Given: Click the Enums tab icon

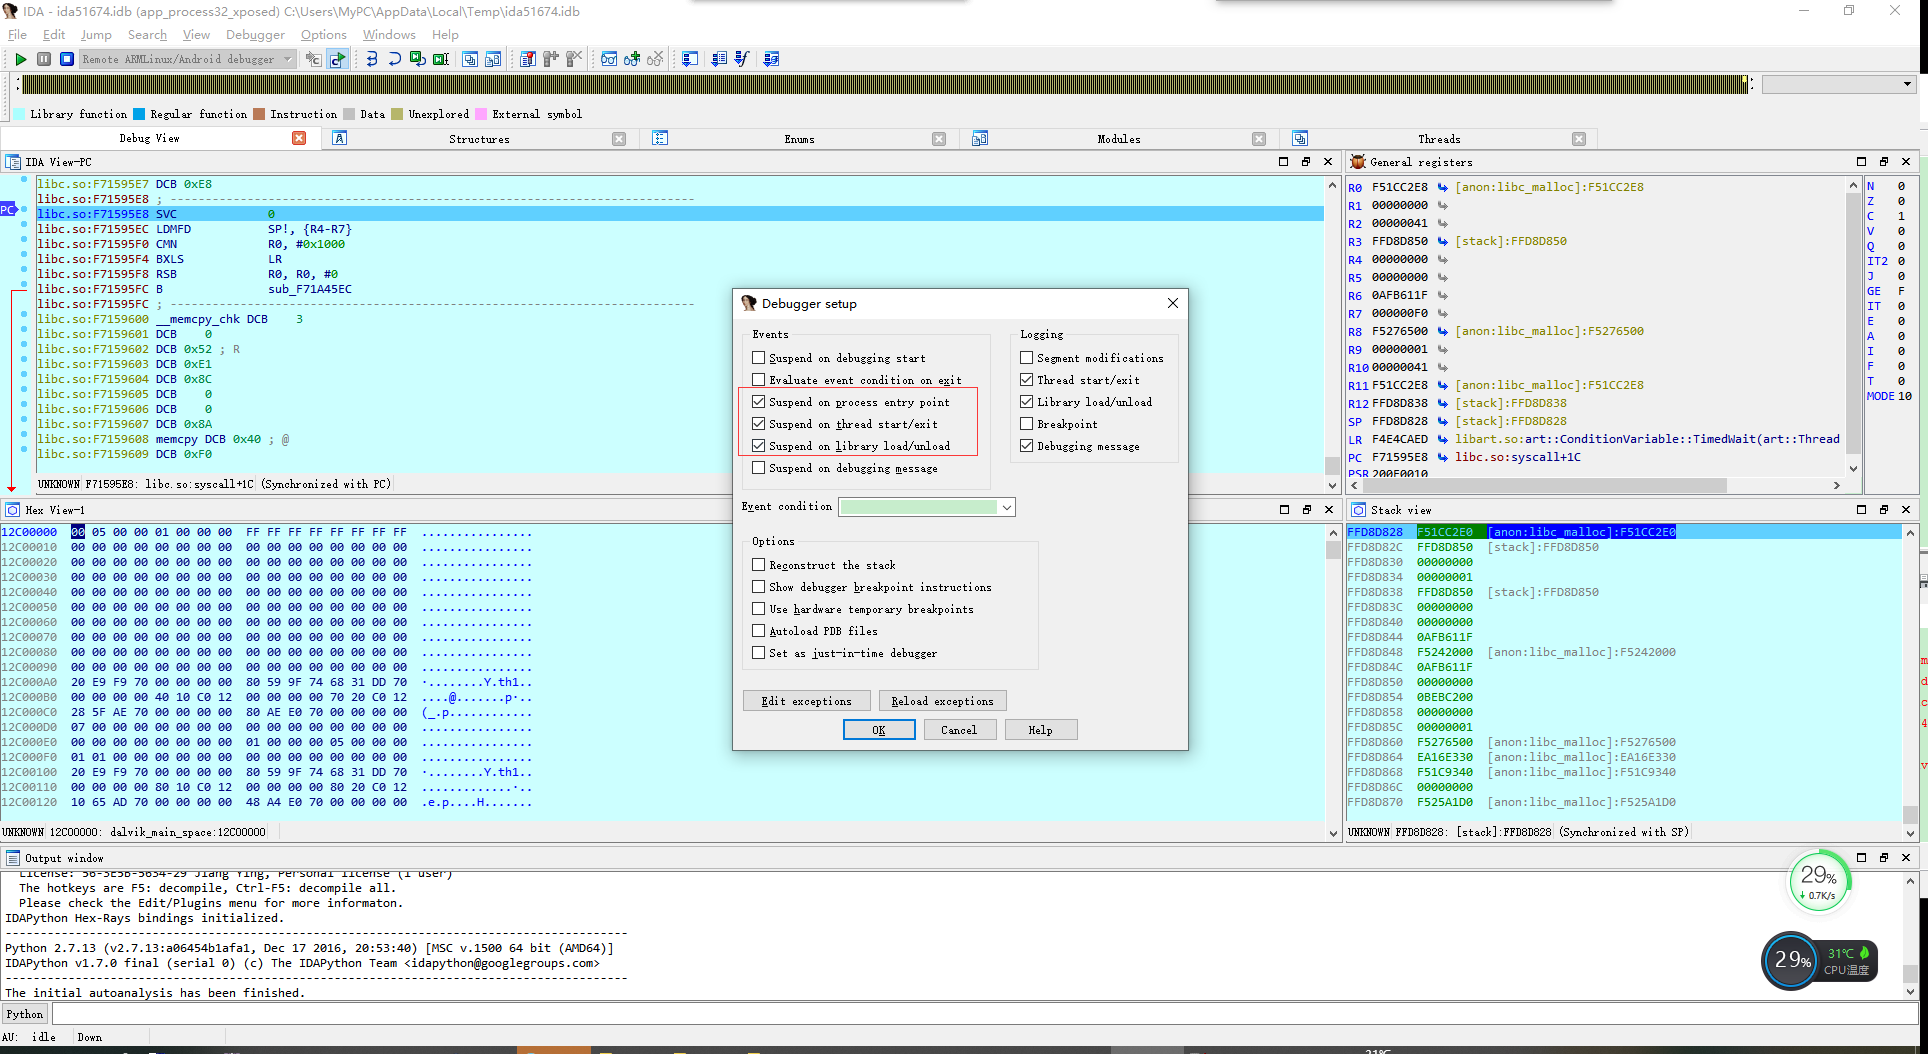Looking at the screenshot, I should pos(660,138).
